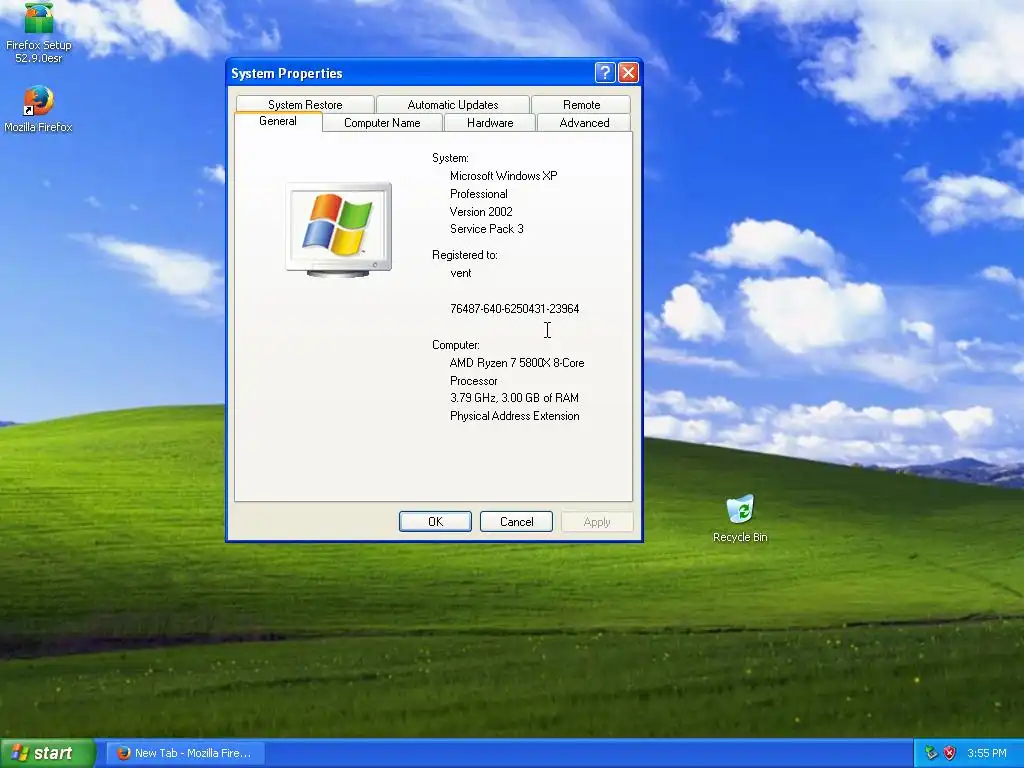Click the Service Pack 3 line
The height and width of the screenshot is (768, 1024).
point(487,229)
